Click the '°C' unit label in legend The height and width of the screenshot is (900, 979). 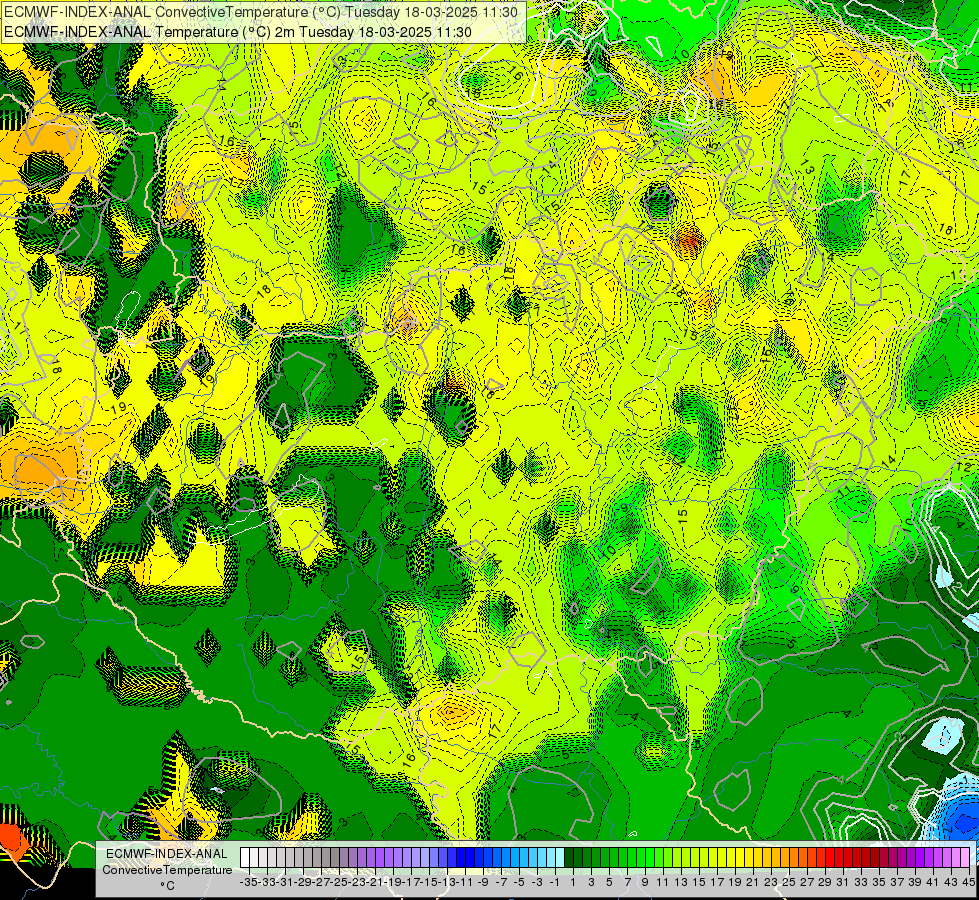(167, 886)
